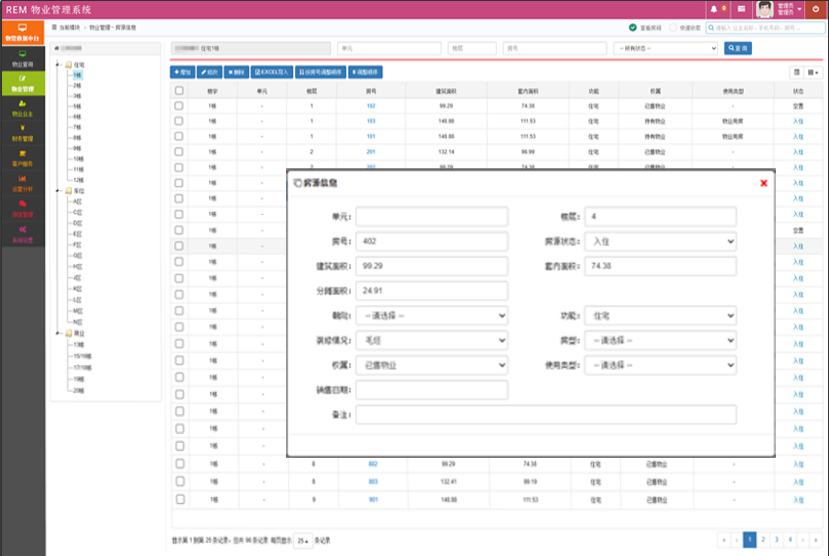Click the 房号 field containing 402

pyautogui.click(x=432, y=242)
